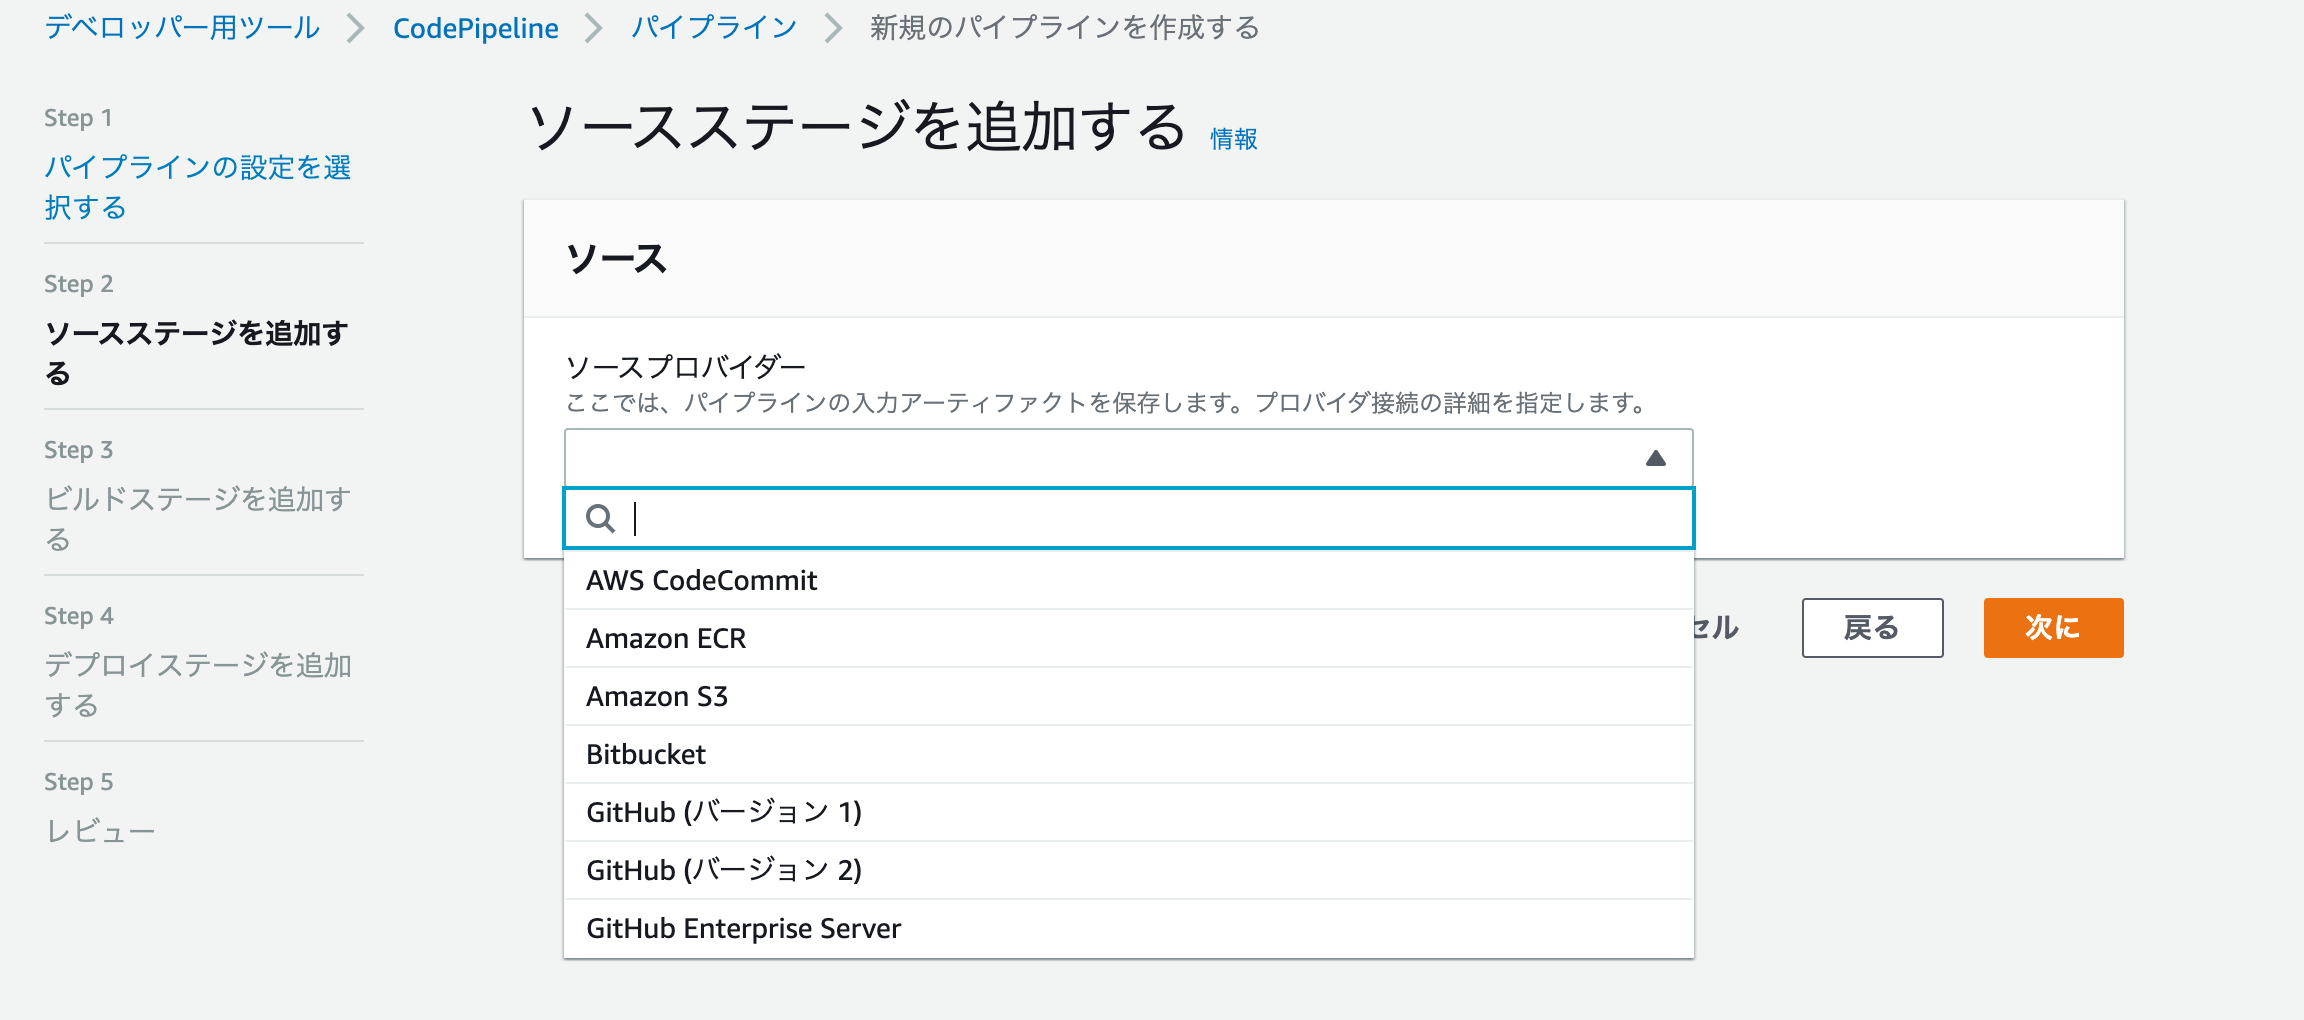Open the CodePipeline breadcrumb link
Screen dimensions: 2304x1020
click(477, 29)
